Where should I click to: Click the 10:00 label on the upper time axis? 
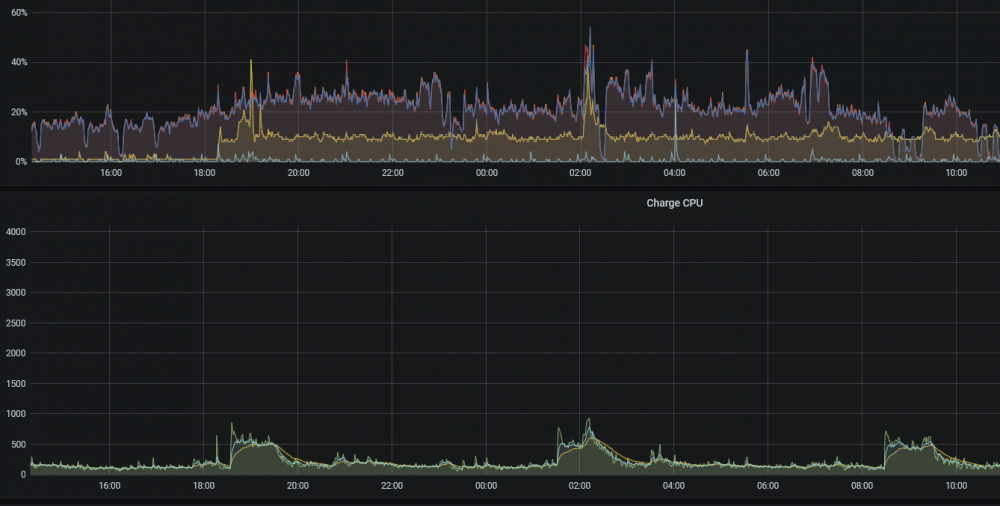(x=956, y=173)
